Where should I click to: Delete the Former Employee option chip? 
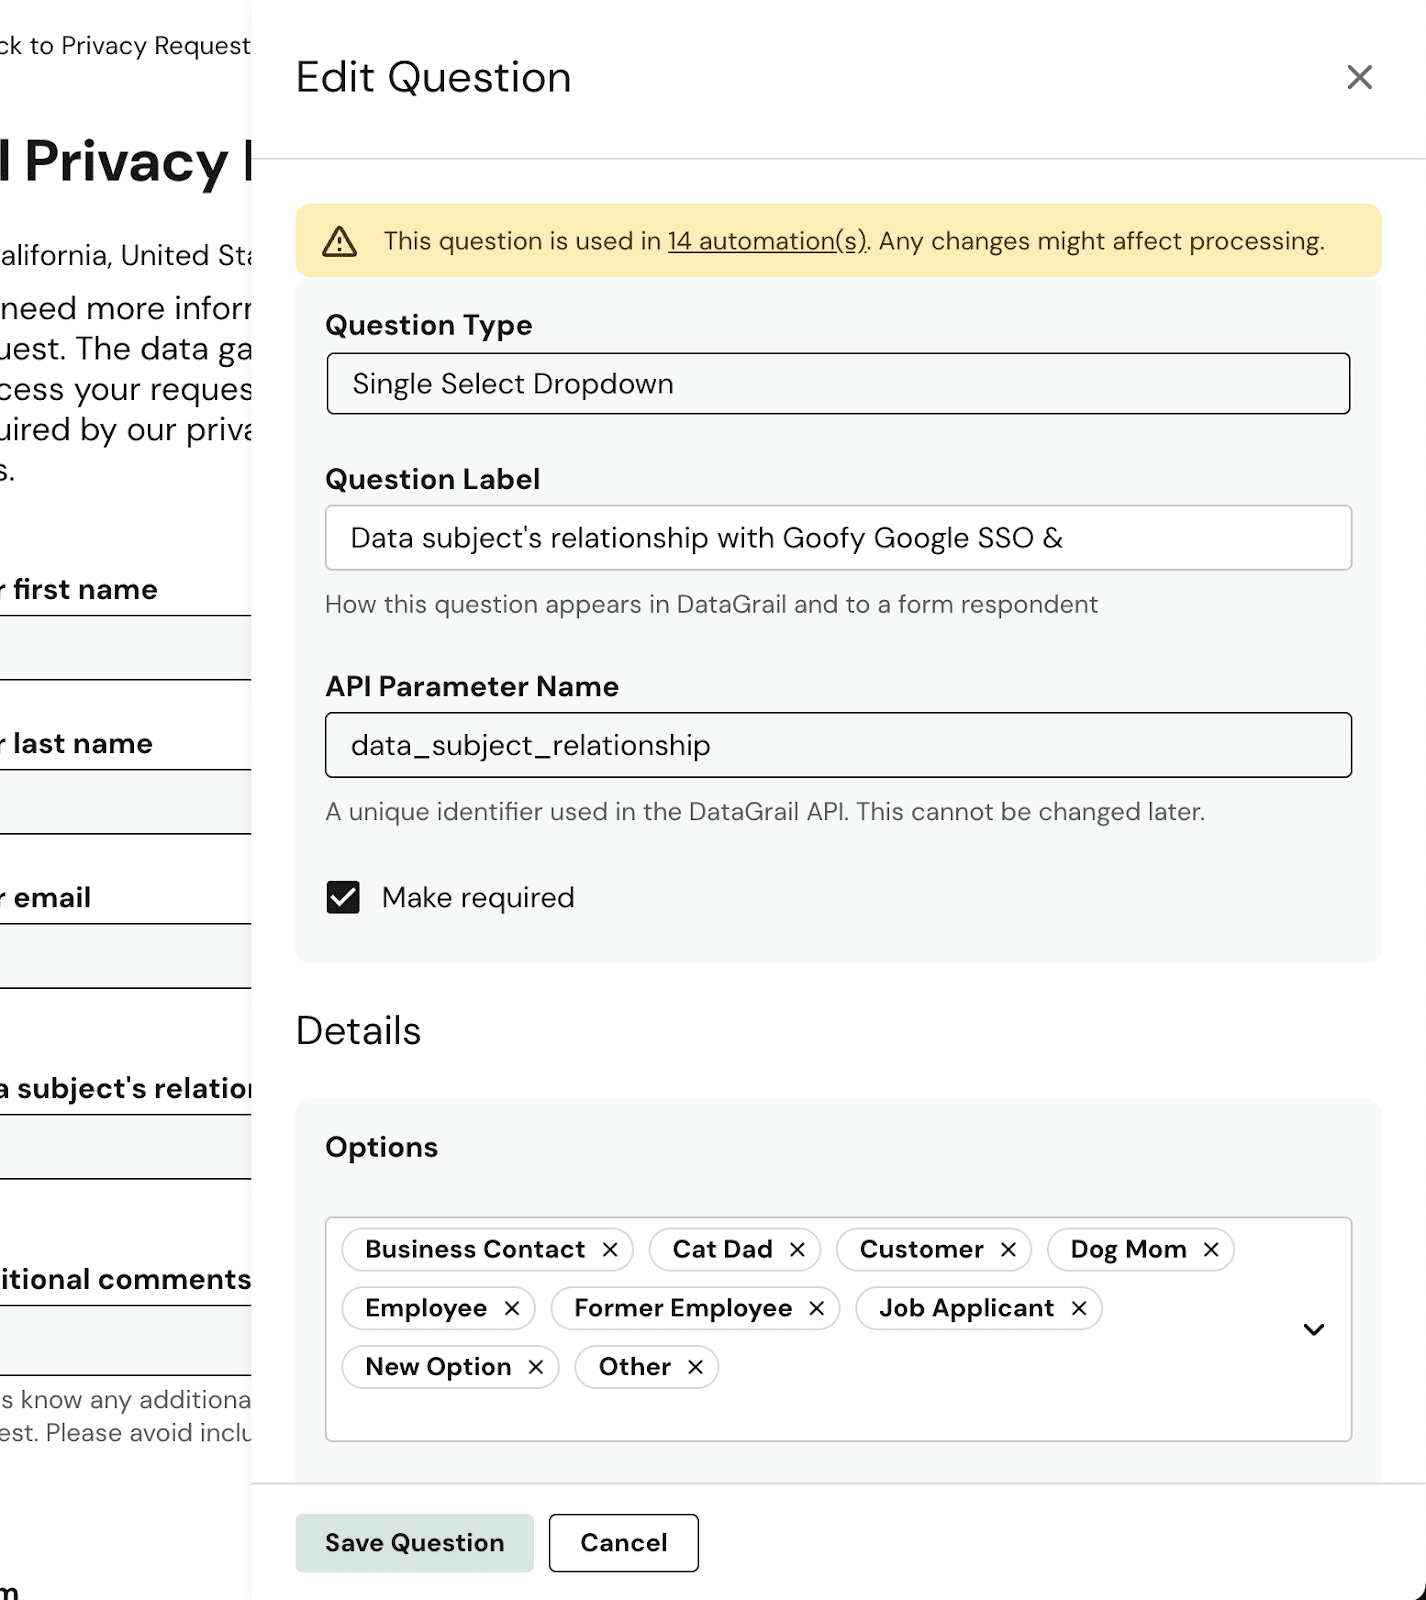pyautogui.click(x=817, y=1309)
